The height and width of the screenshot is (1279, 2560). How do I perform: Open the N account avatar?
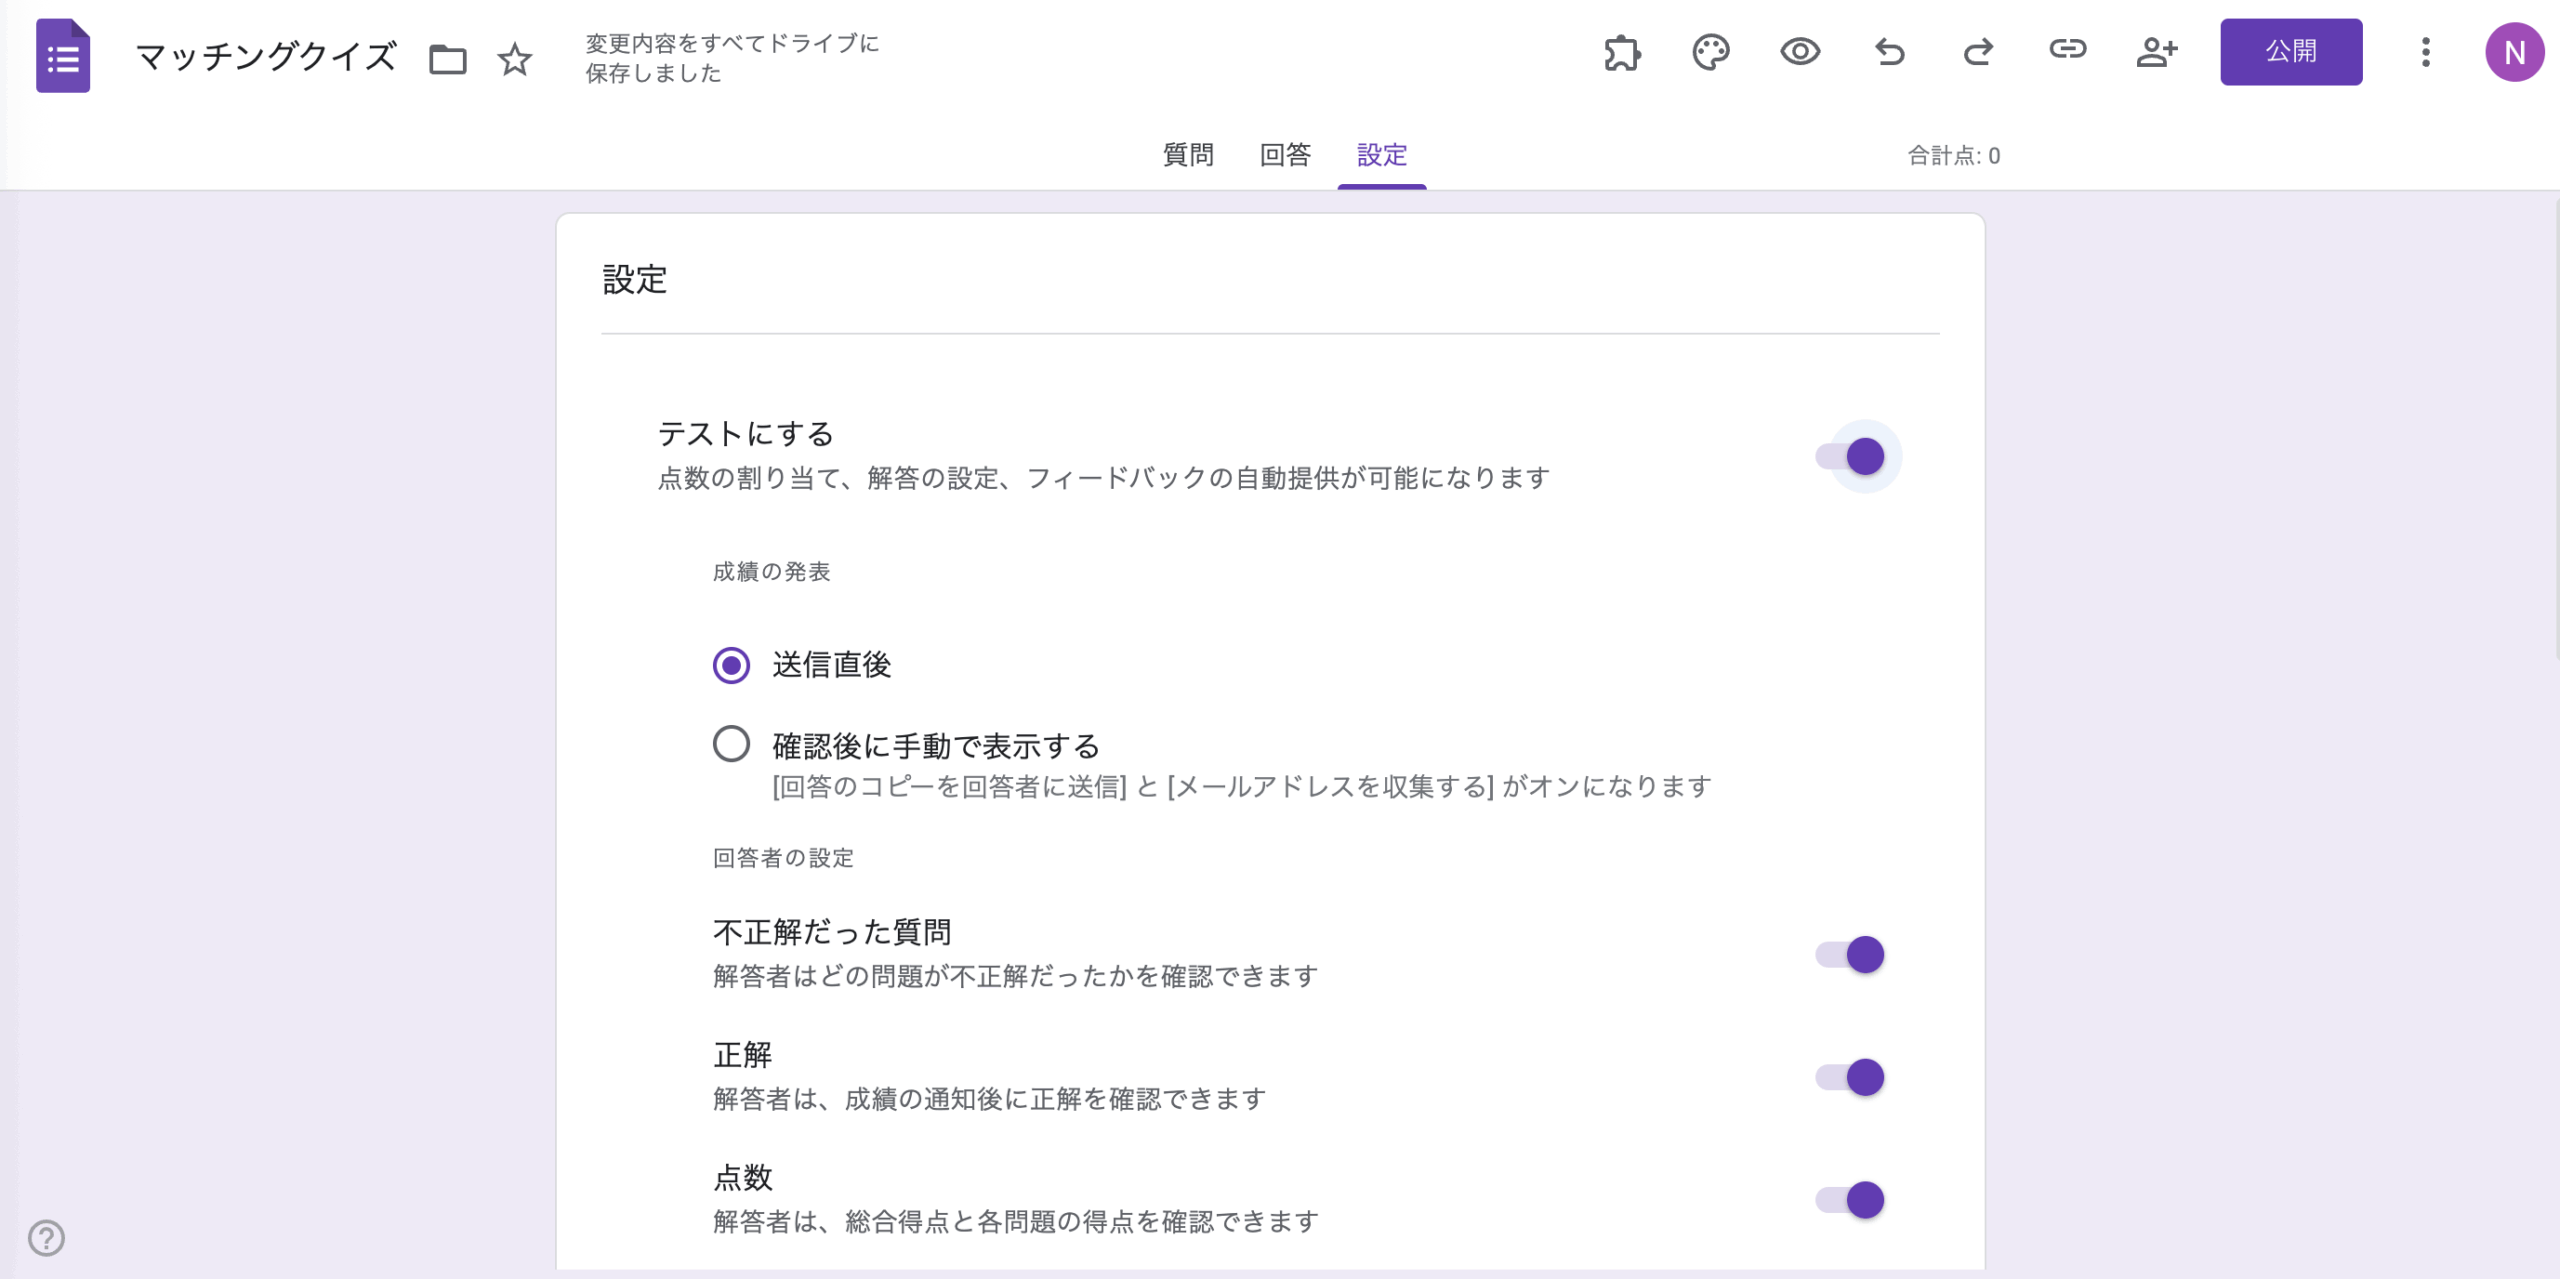pos(2516,52)
